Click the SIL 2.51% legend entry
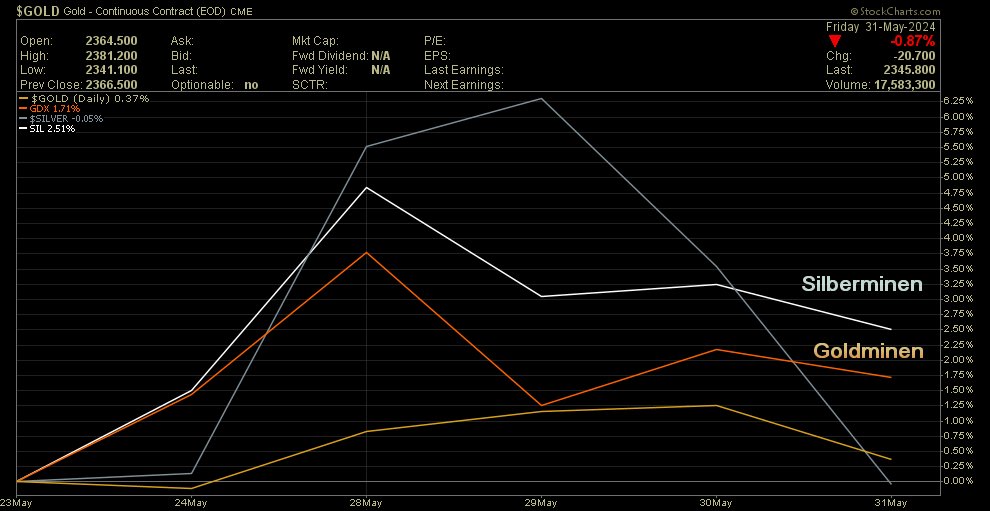Screen dimensions: 990x511 (x=53, y=128)
